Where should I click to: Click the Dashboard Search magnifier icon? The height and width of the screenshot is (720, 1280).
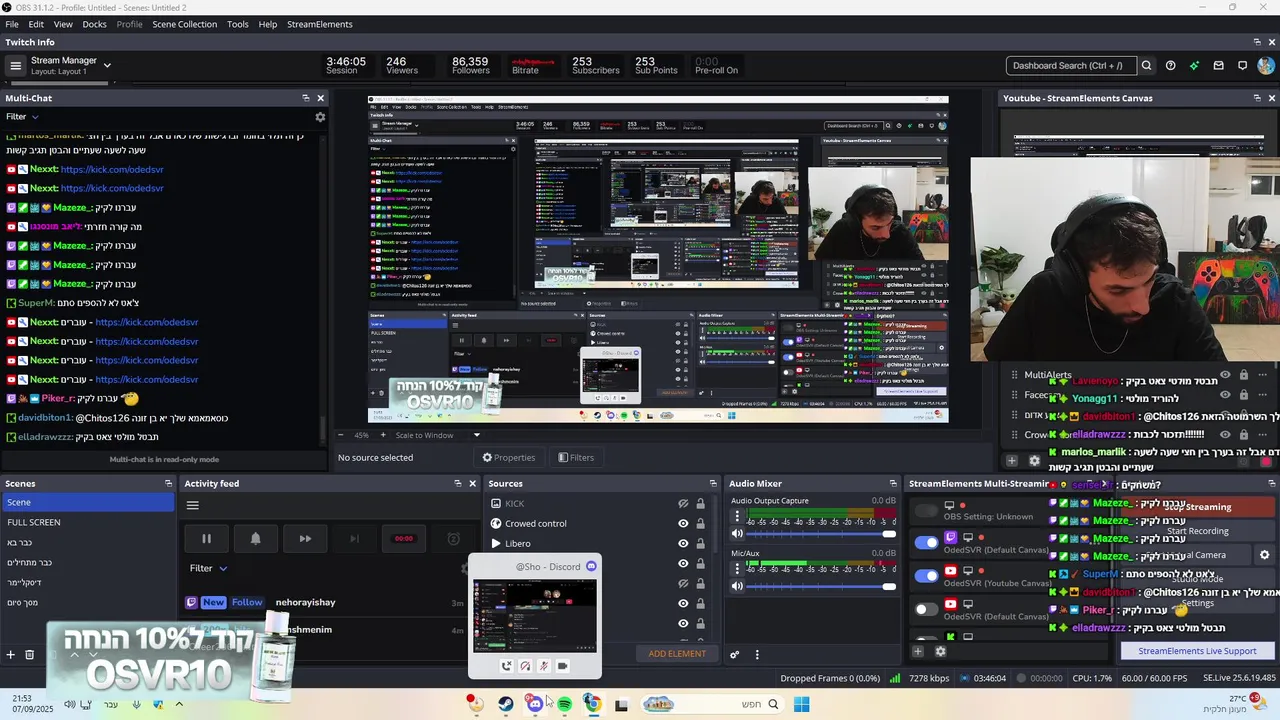pyautogui.click(x=1146, y=66)
